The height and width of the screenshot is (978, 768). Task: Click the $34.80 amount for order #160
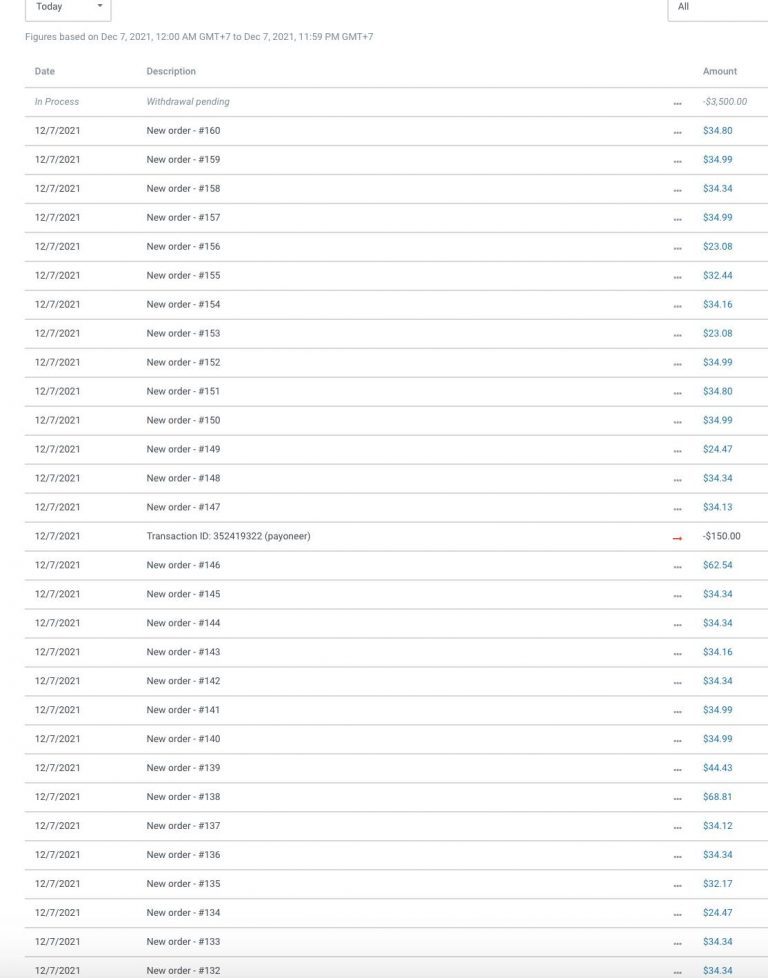tap(717, 130)
